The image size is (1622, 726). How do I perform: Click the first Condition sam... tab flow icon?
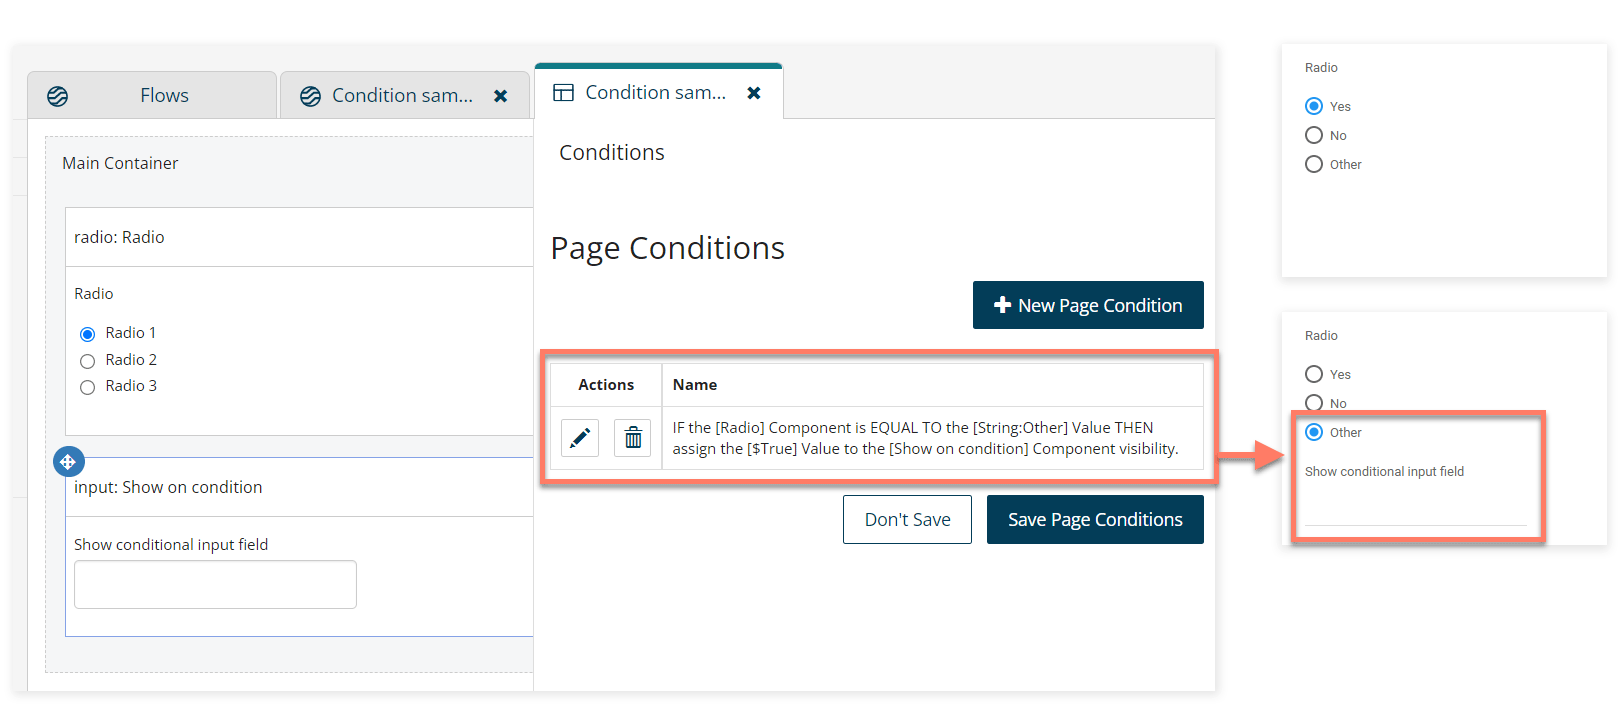point(311,96)
